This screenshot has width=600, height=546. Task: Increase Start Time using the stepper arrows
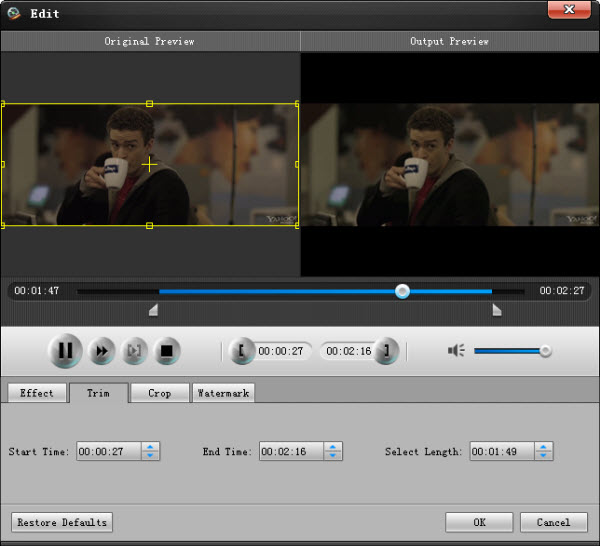point(150,447)
